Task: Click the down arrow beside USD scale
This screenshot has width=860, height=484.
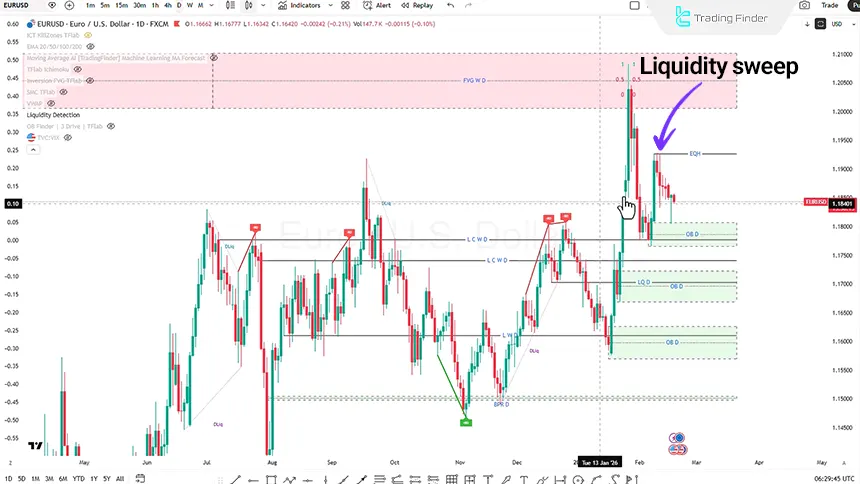Action: pos(807,24)
